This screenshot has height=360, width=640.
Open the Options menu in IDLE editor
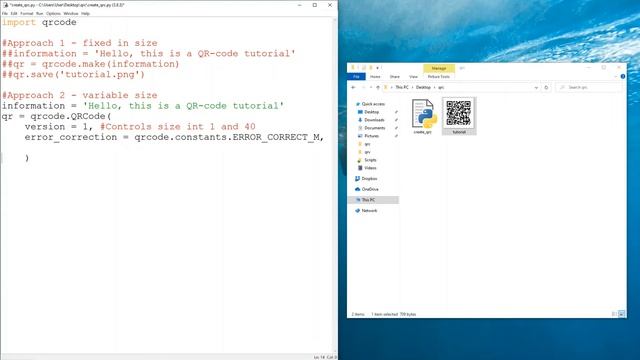[53, 13]
